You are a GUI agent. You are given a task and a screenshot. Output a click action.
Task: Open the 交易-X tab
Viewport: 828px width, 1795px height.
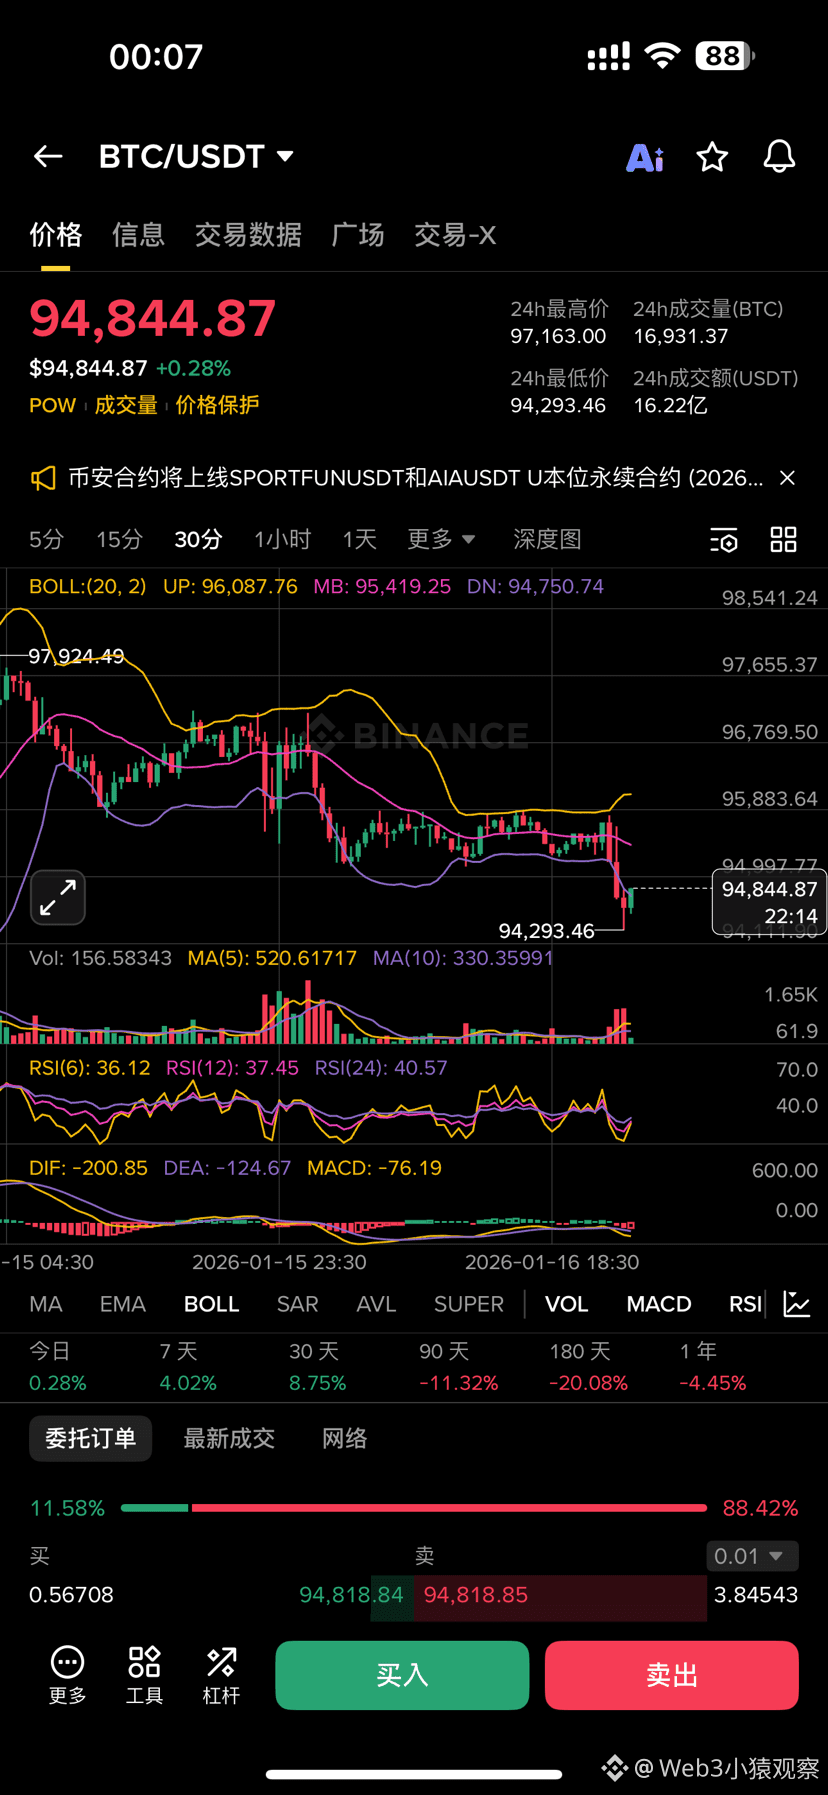[455, 235]
